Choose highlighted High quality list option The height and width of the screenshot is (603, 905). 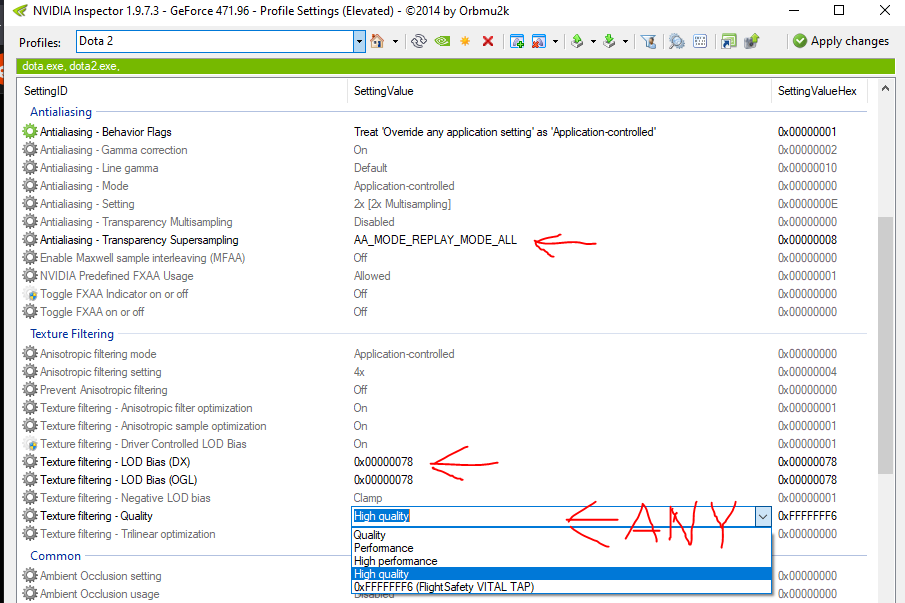tap(561, 574)
